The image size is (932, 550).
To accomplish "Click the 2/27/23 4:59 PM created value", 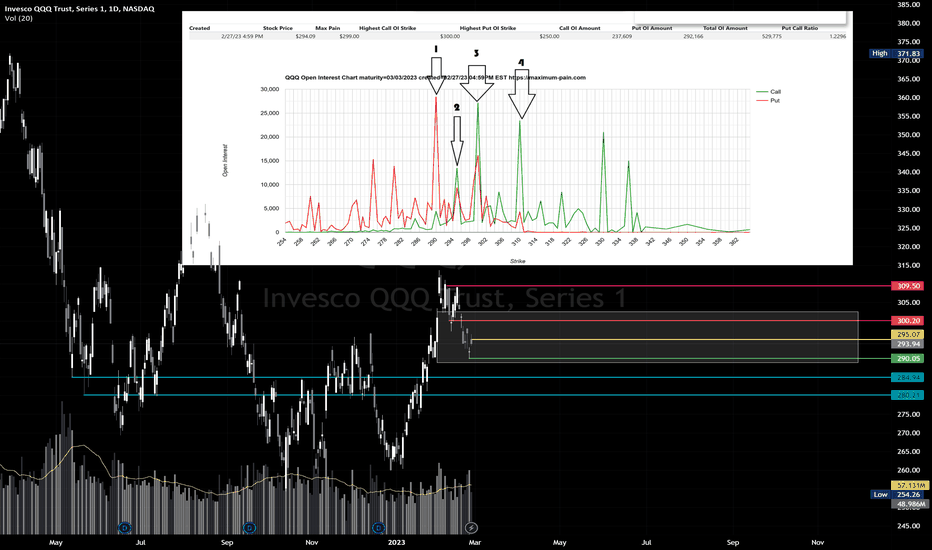I will (x=242, y=36).
